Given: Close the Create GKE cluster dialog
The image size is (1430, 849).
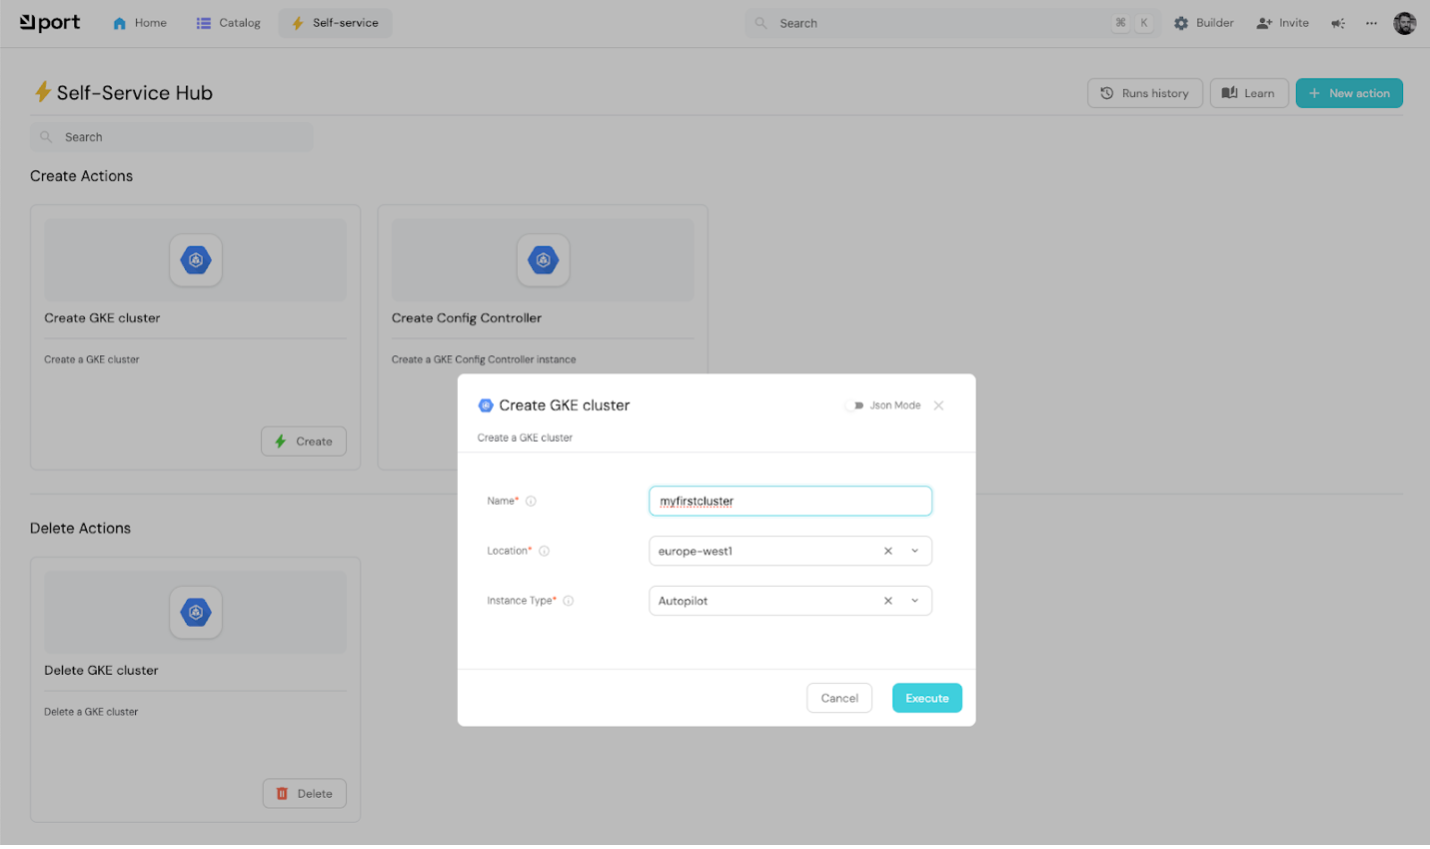Looking at the screenshot, I should [938, 405].
